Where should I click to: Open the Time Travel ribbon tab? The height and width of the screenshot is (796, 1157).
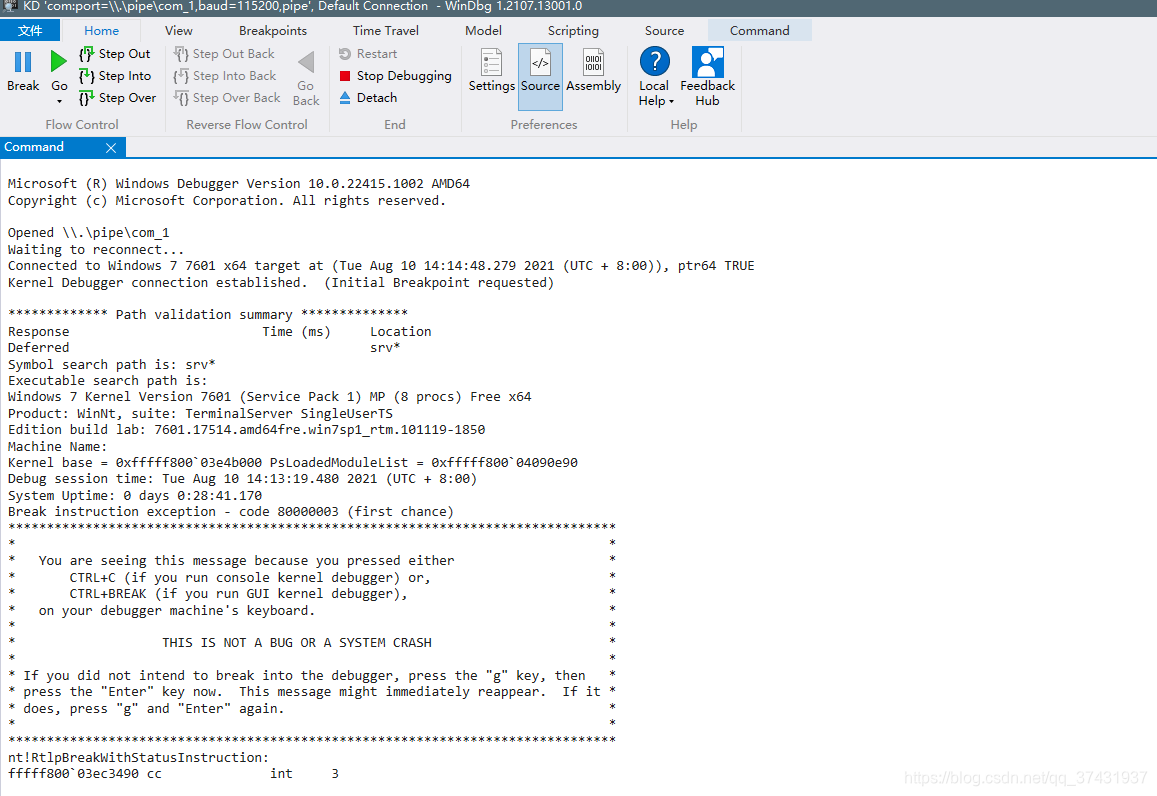[385, 30]
